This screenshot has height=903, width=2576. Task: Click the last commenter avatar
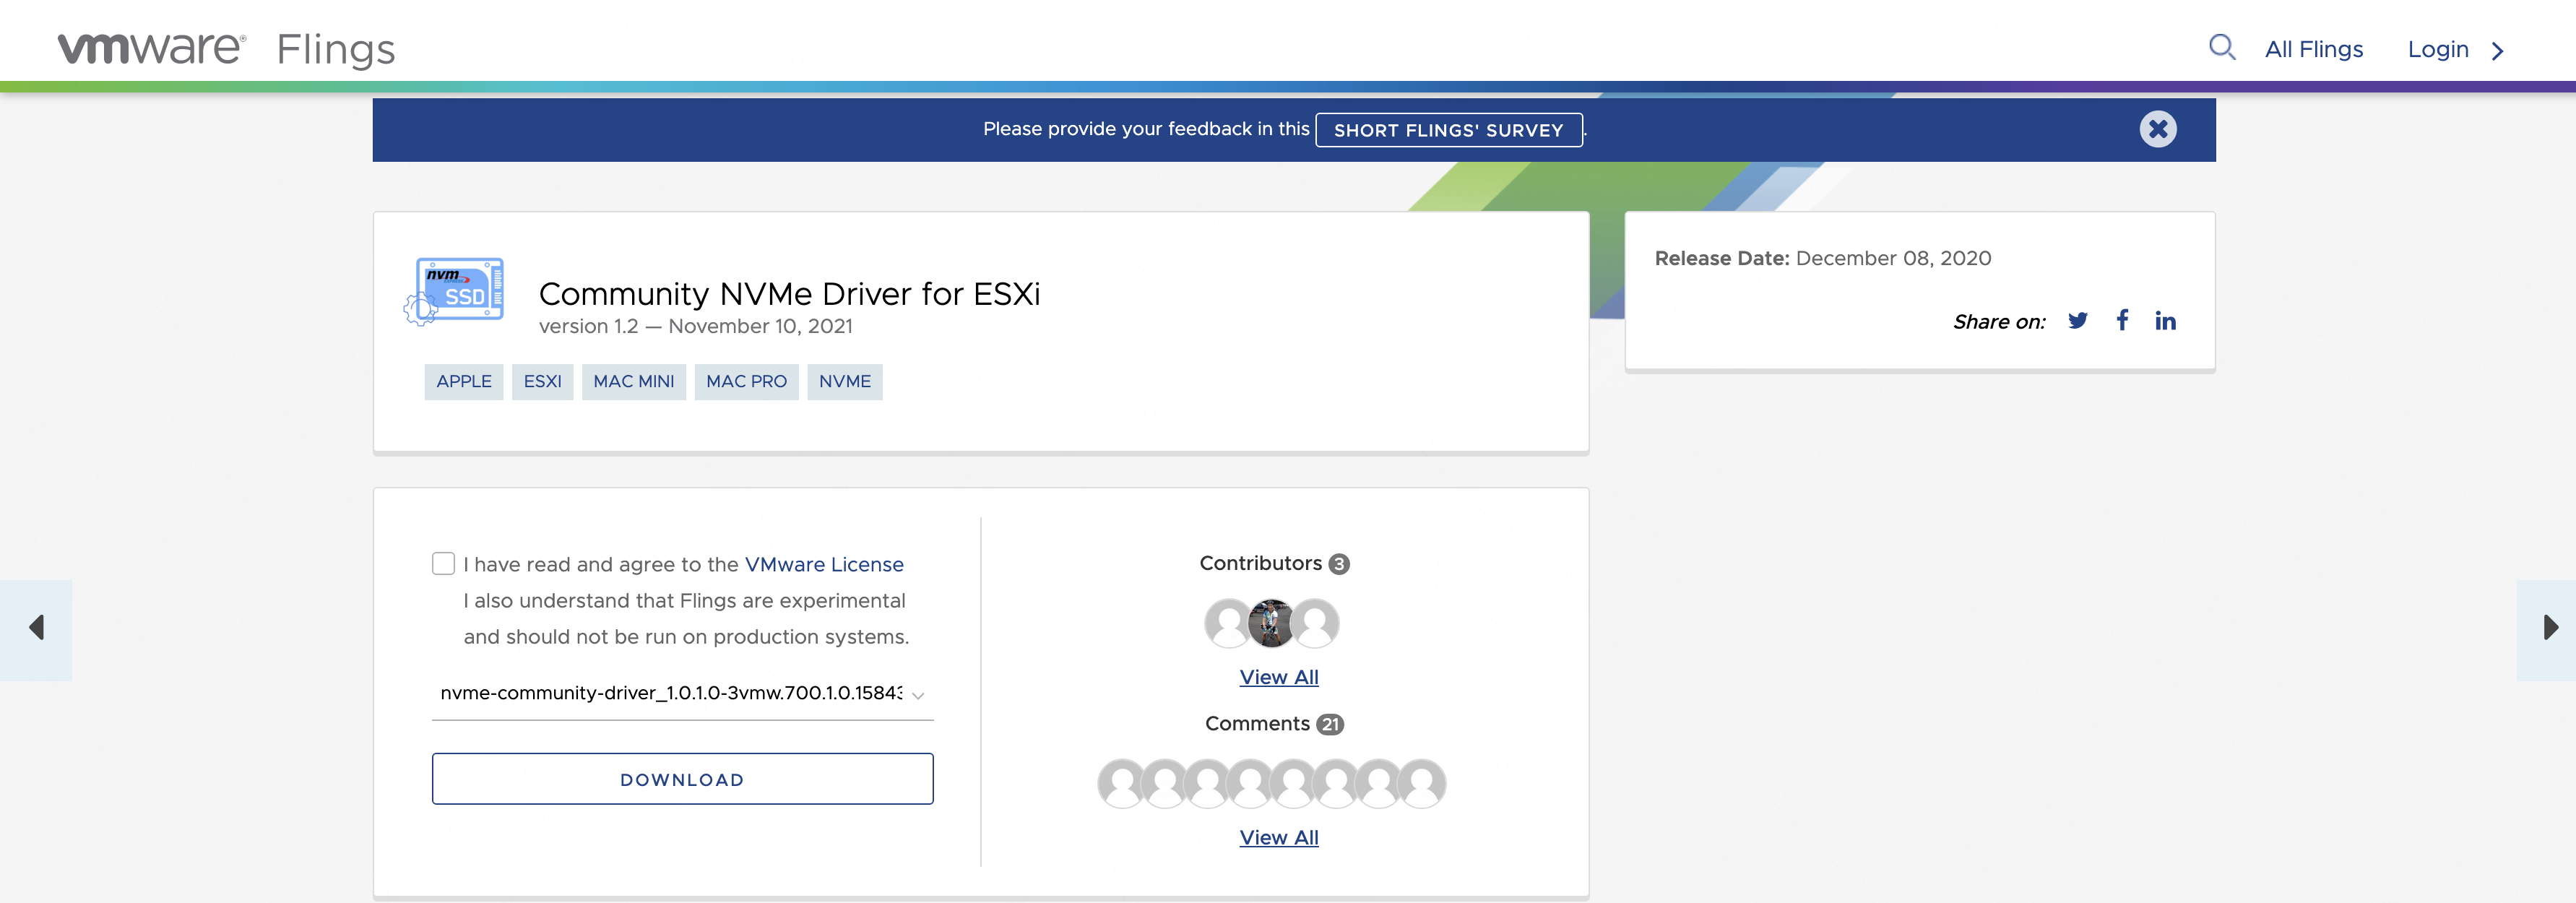1422,783
